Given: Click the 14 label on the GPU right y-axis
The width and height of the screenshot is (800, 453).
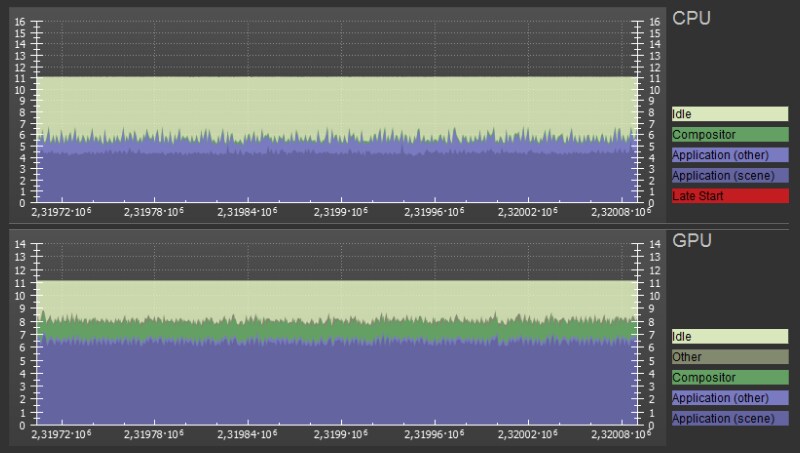Looking at the screenshot, I should 654,245.
